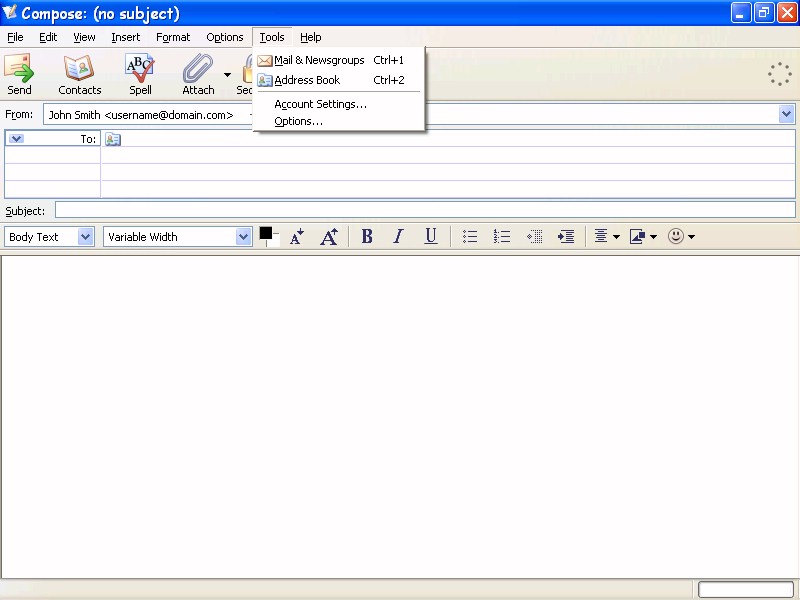
Task: Increase font size with larger-A icon
Action: click(x=329, y=236)
